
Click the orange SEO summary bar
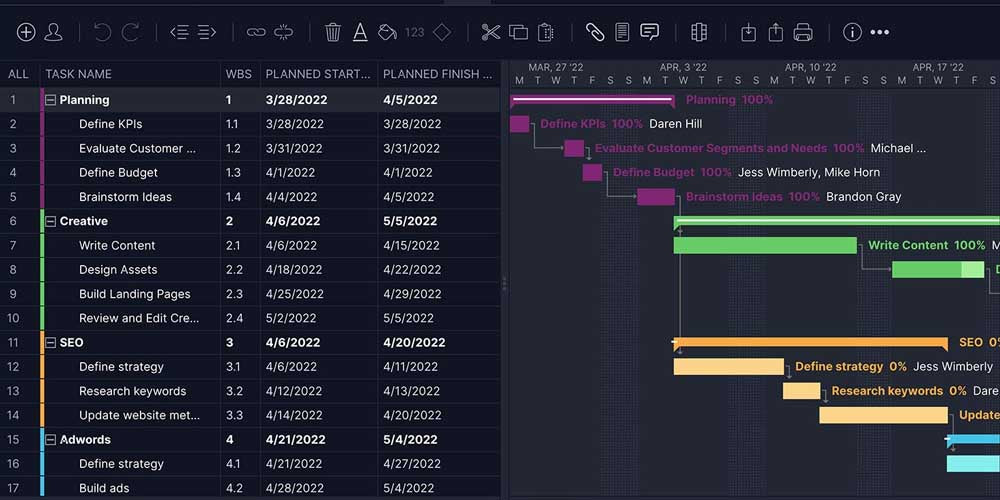(811, 343)
